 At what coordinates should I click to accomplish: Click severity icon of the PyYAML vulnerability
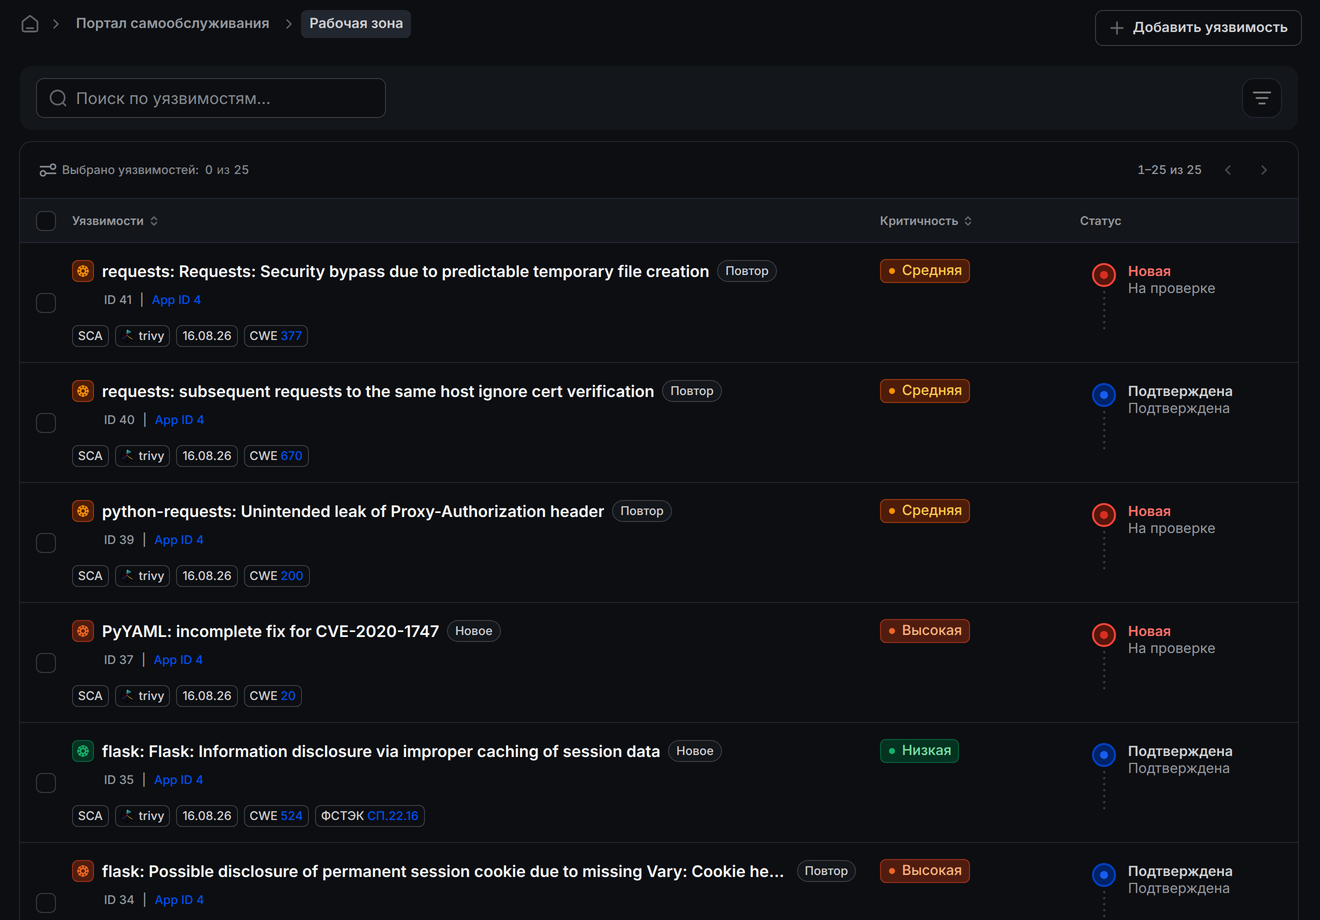[x=83, y=631]
